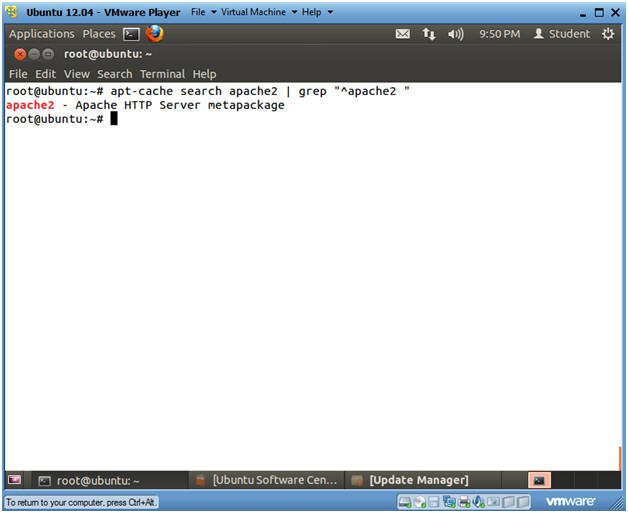The image size is (628, 513).
Task: Click VMware floppy drive device icon
Action: 434,502
